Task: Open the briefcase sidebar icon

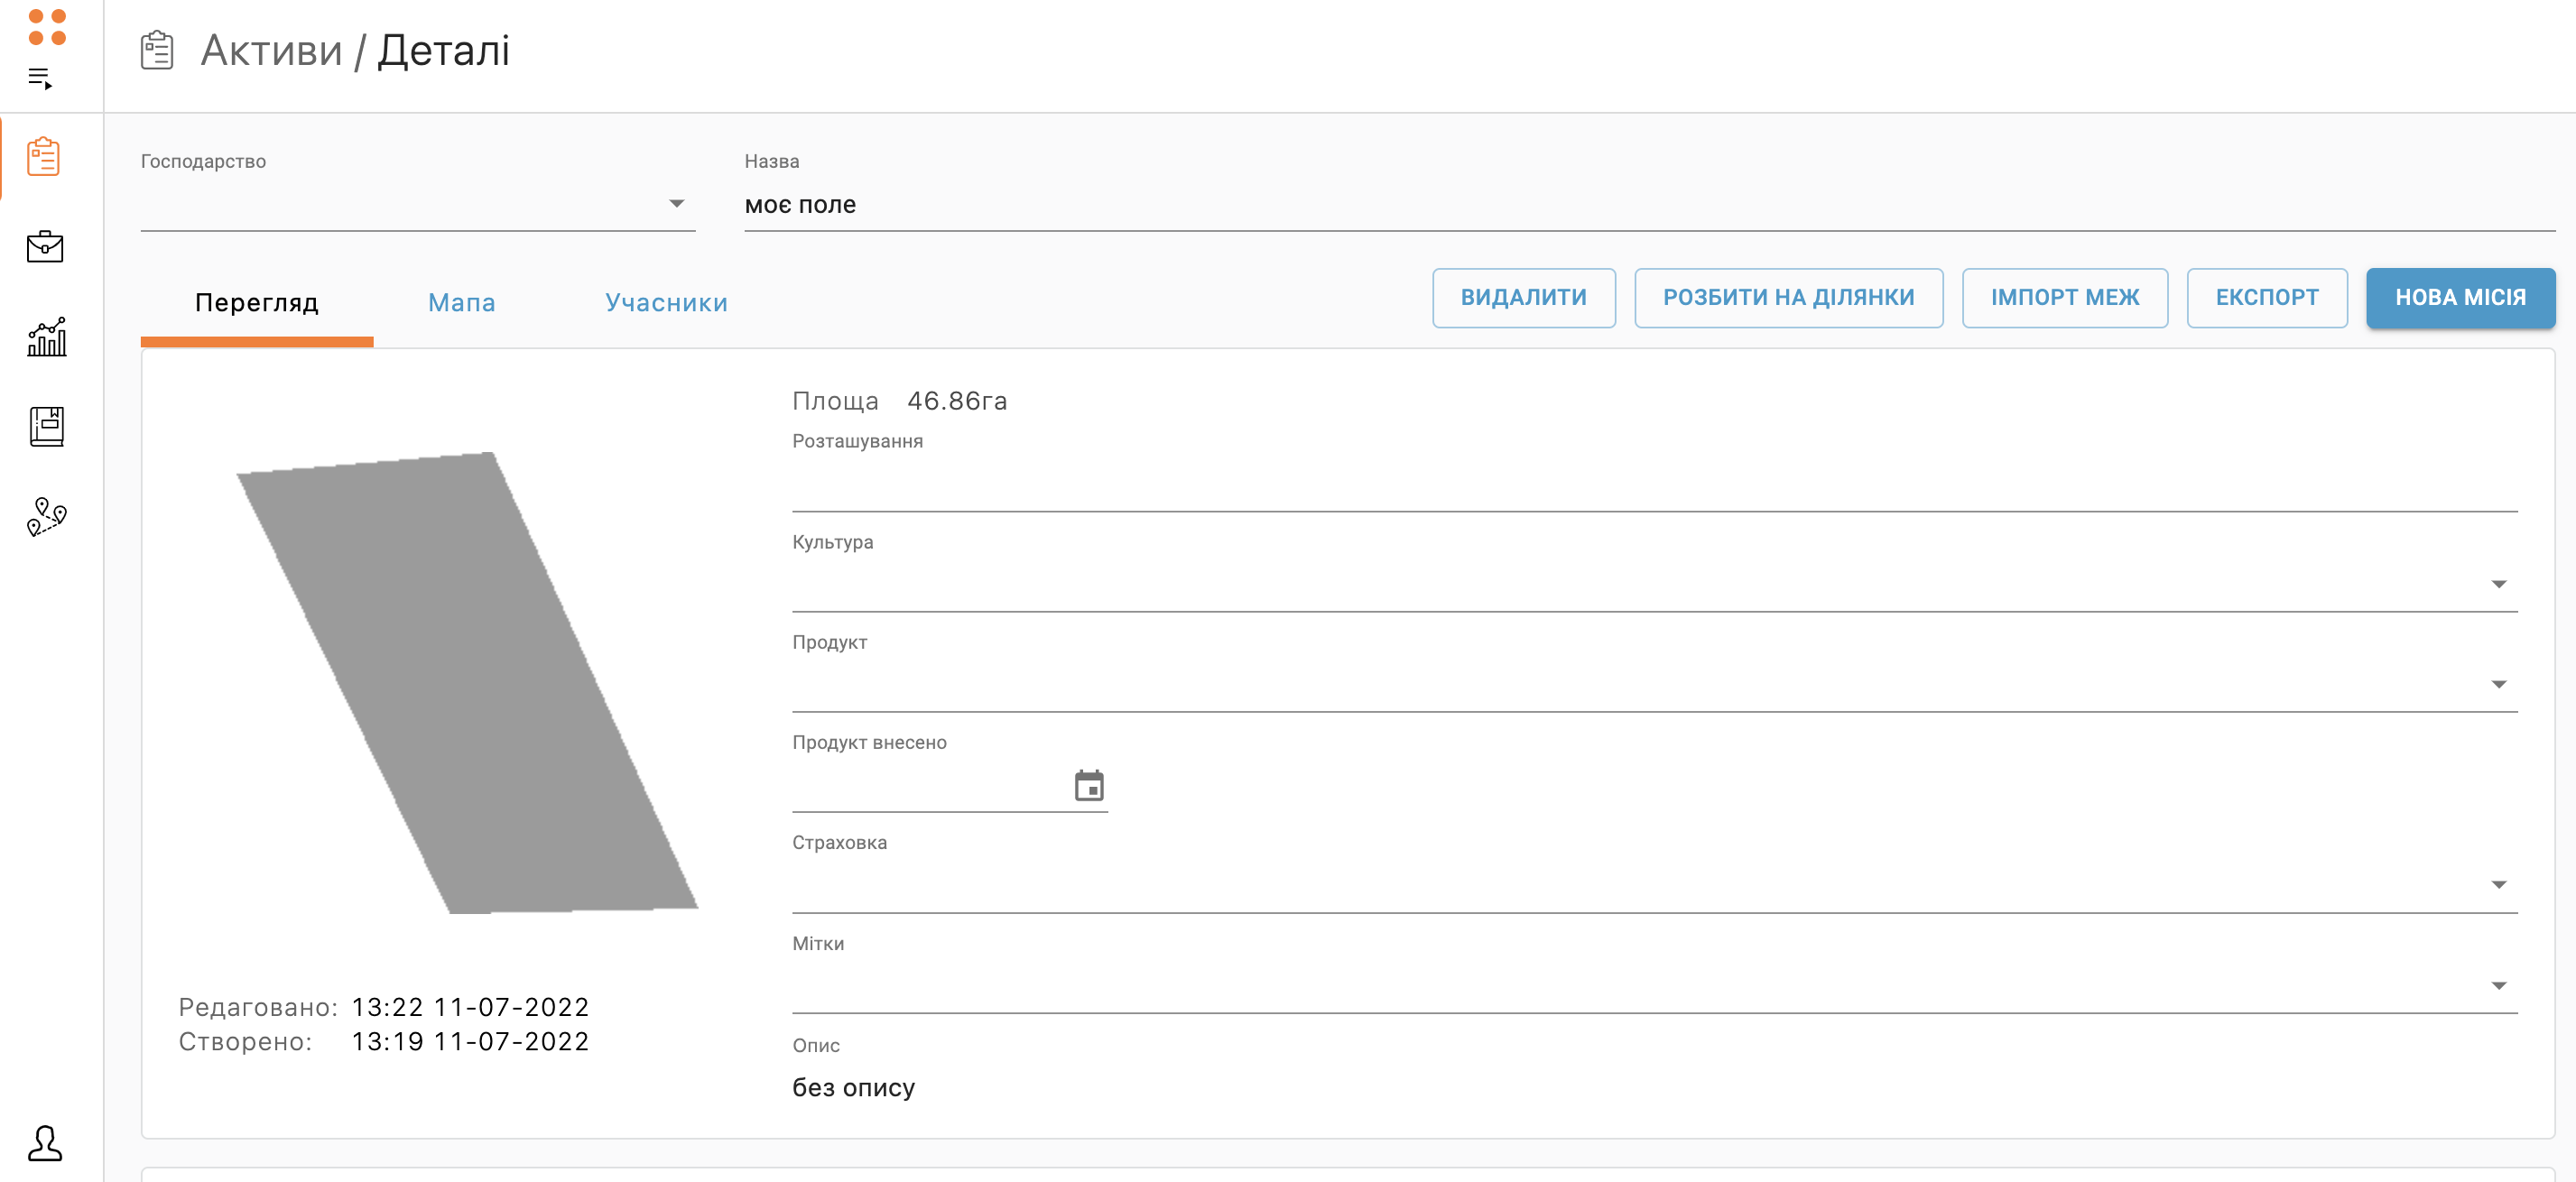Action: [45, 247]
